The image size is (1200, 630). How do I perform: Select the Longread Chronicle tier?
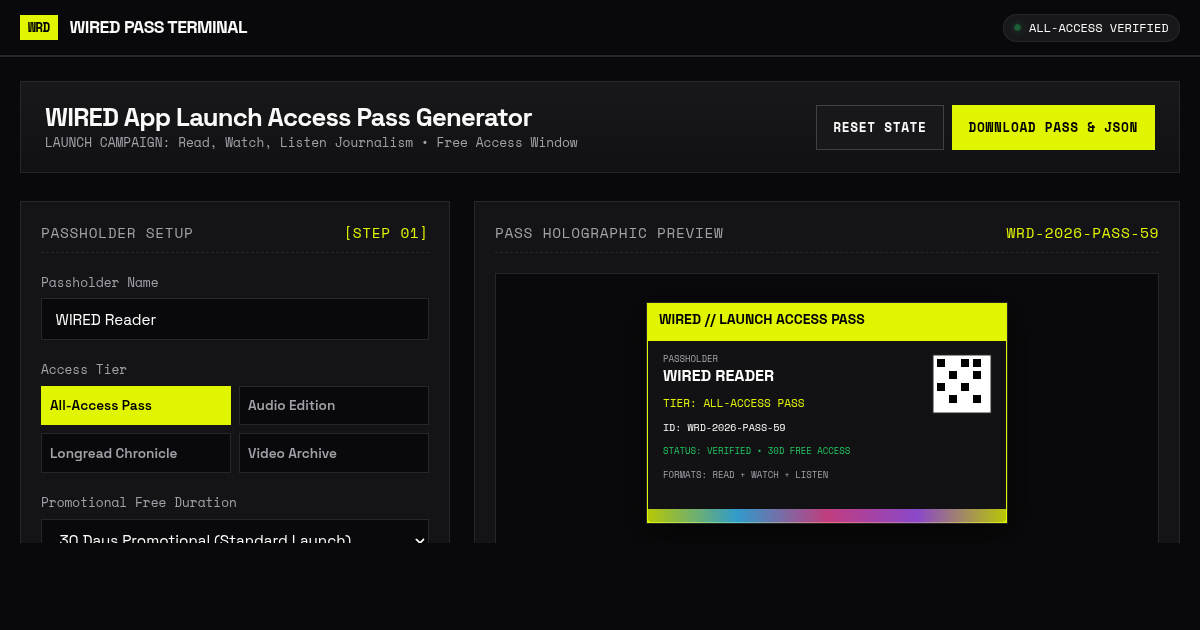(136, 453)
